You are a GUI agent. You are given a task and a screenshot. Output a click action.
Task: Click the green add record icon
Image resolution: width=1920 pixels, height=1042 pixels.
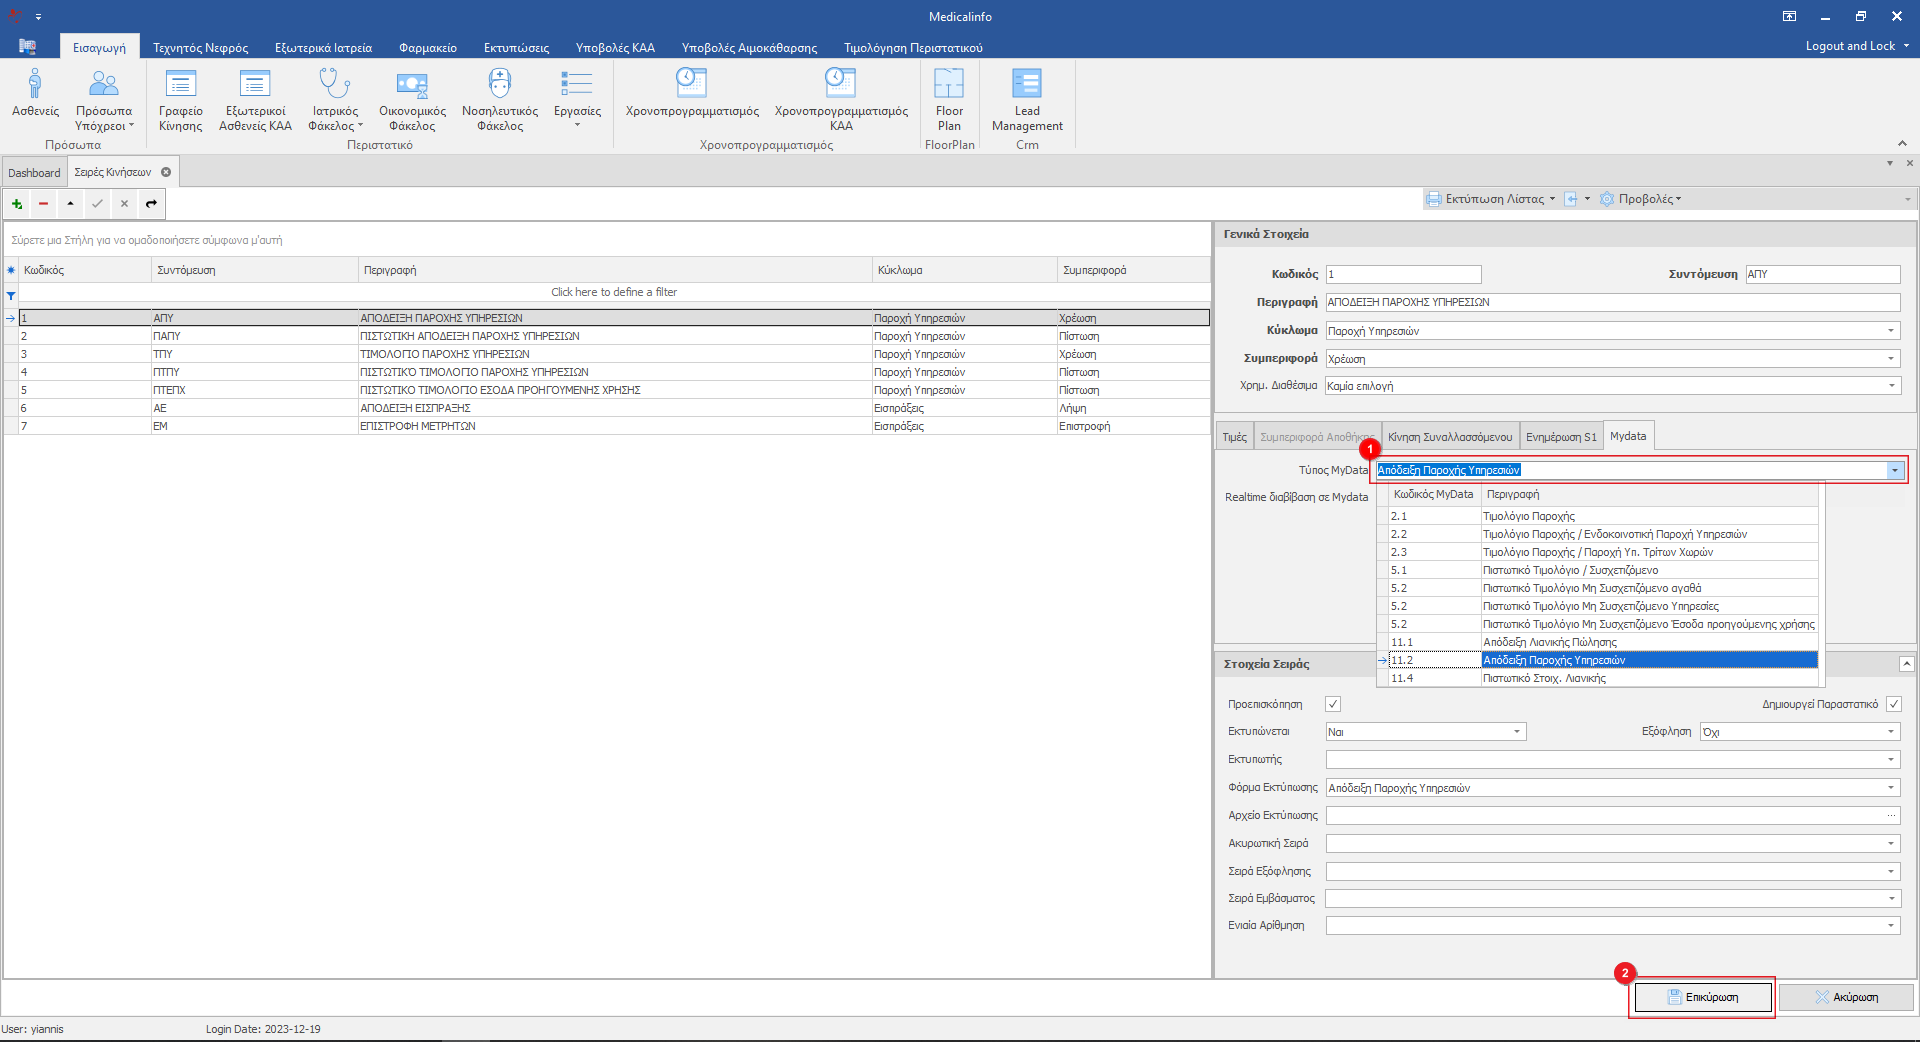[17, 204]
